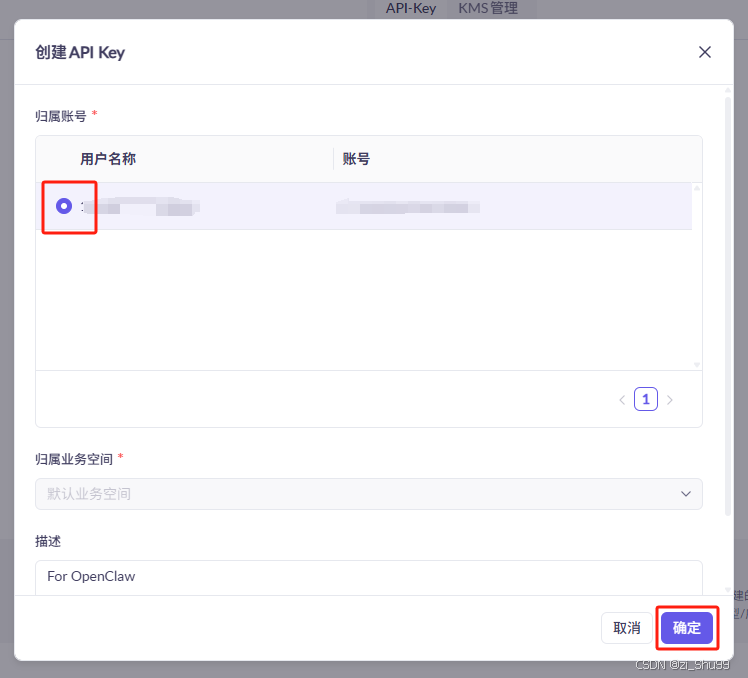748x678 pixels.
Task: Click the 取消 button
Action: [626, 627]
